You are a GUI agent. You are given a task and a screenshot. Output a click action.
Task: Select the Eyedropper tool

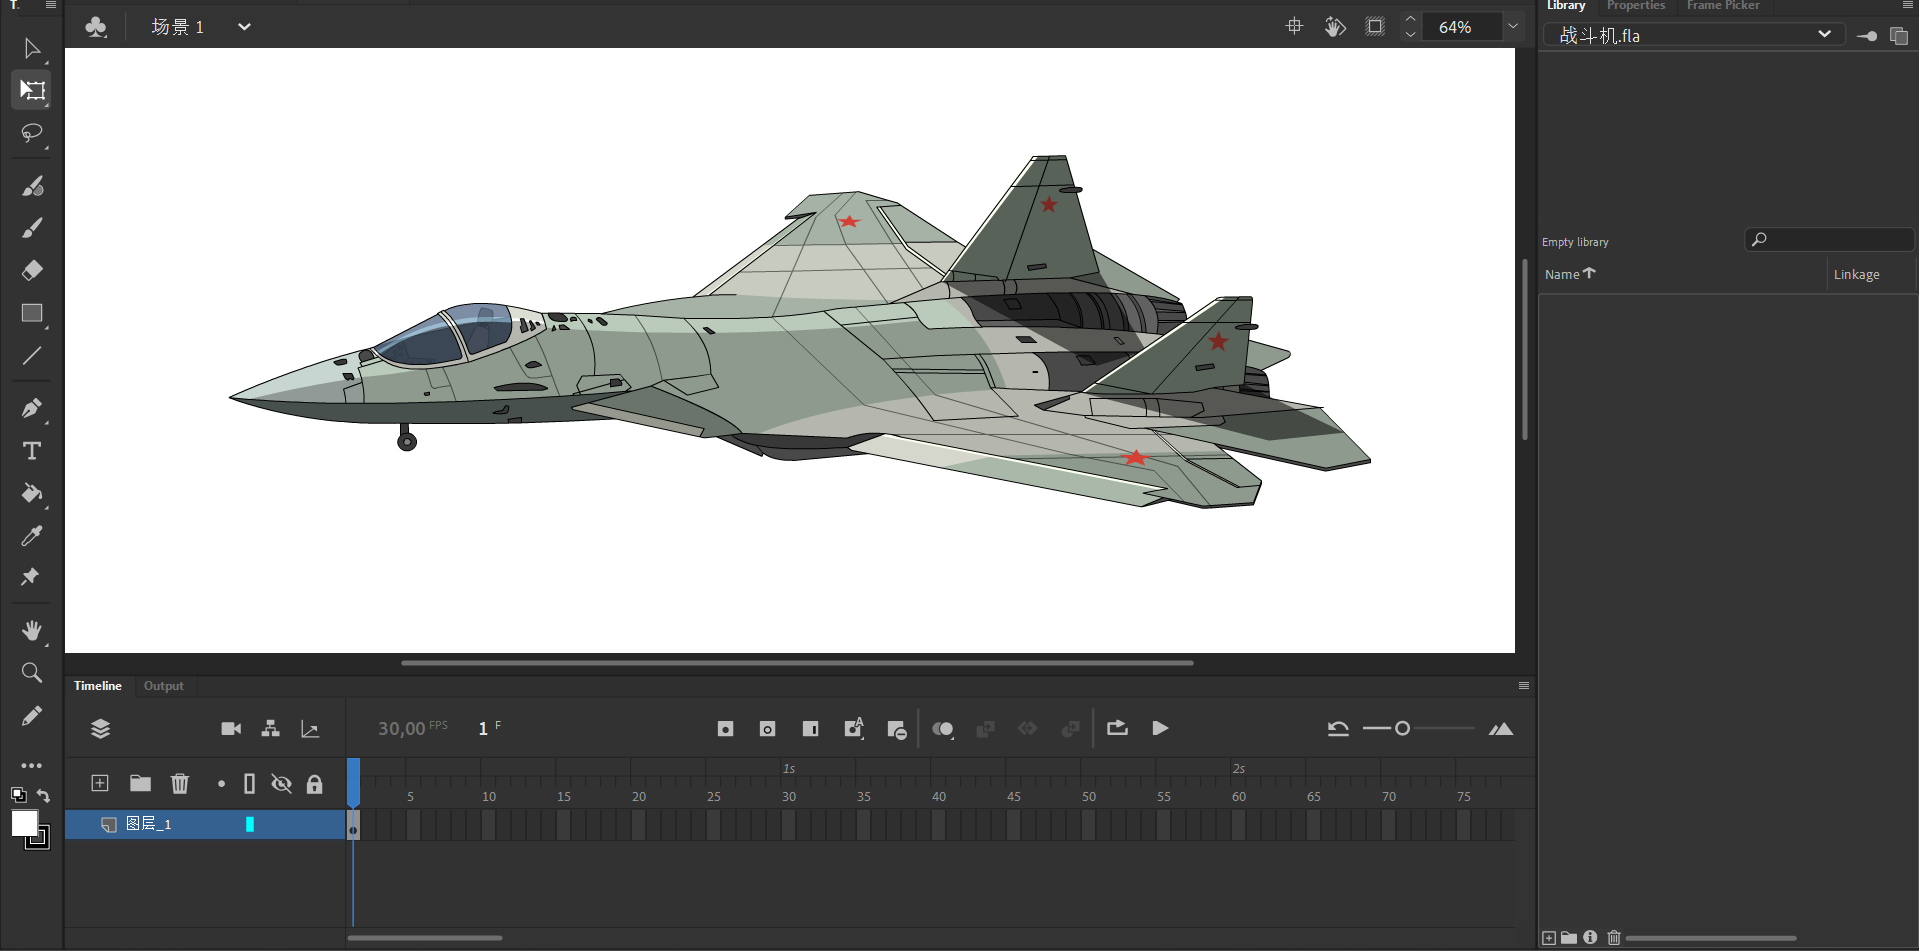(32, 536)
